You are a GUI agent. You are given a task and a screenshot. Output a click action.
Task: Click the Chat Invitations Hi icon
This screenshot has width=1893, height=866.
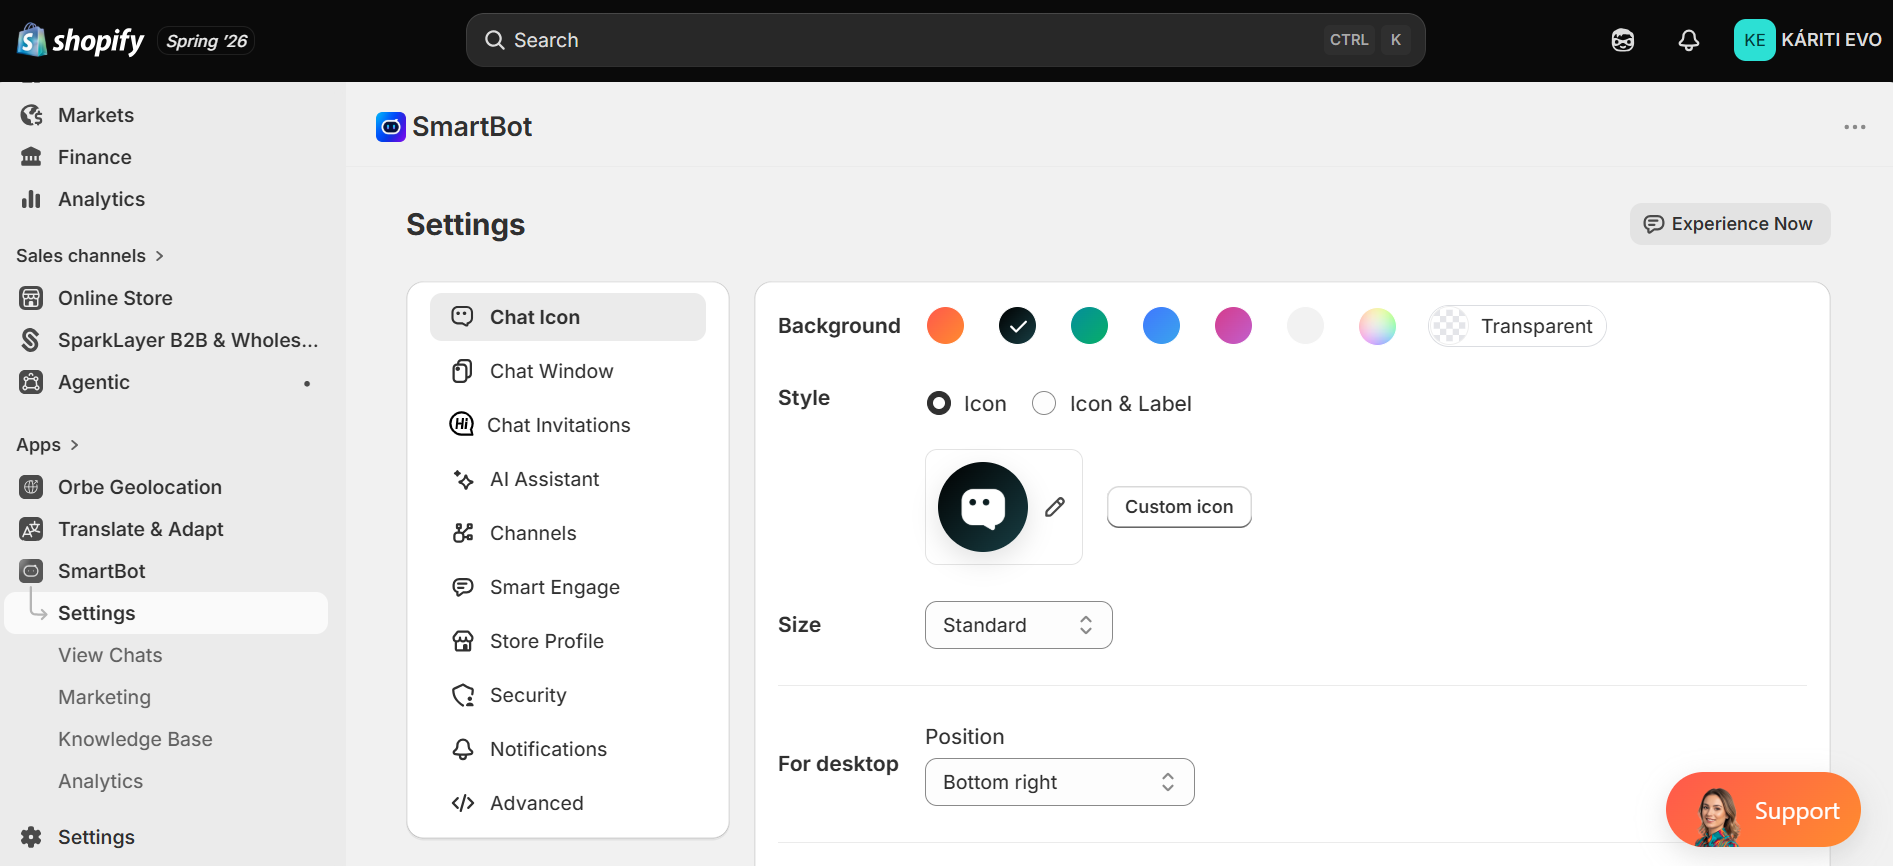point(462,425)
